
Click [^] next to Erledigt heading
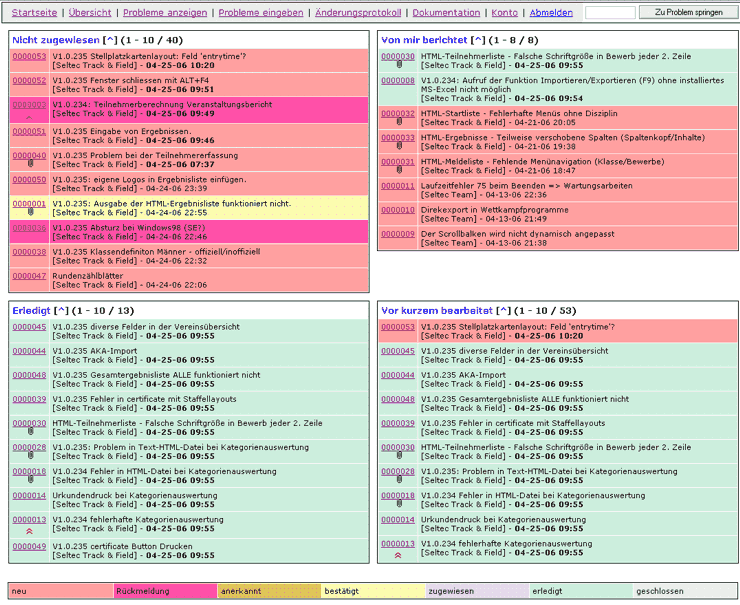[x=61, y=311]
